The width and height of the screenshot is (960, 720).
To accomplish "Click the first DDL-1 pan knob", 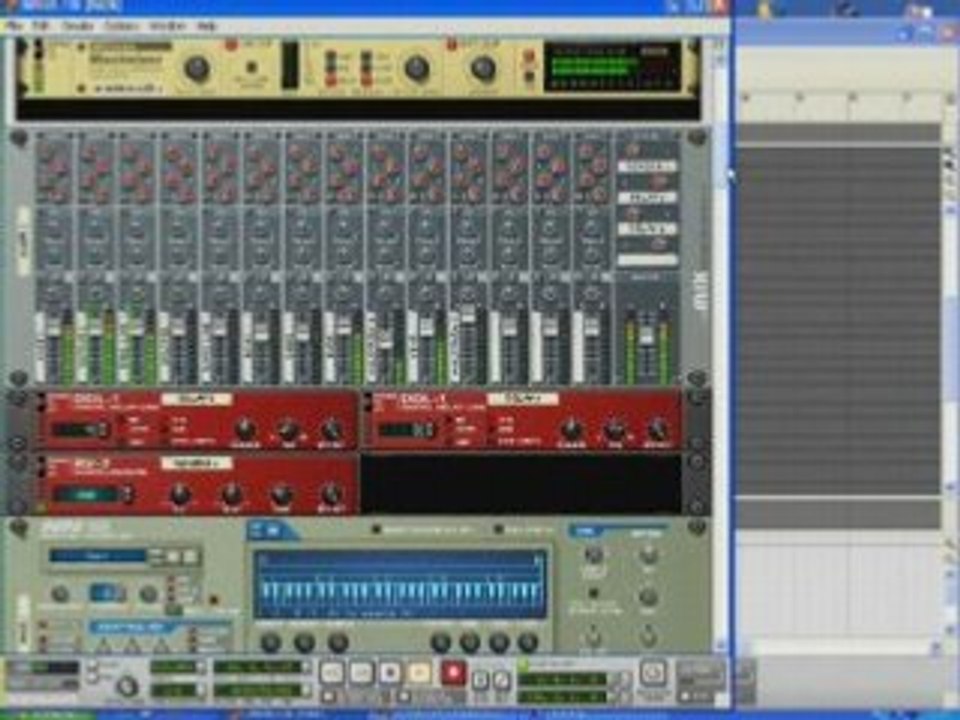I will [289, 430].
